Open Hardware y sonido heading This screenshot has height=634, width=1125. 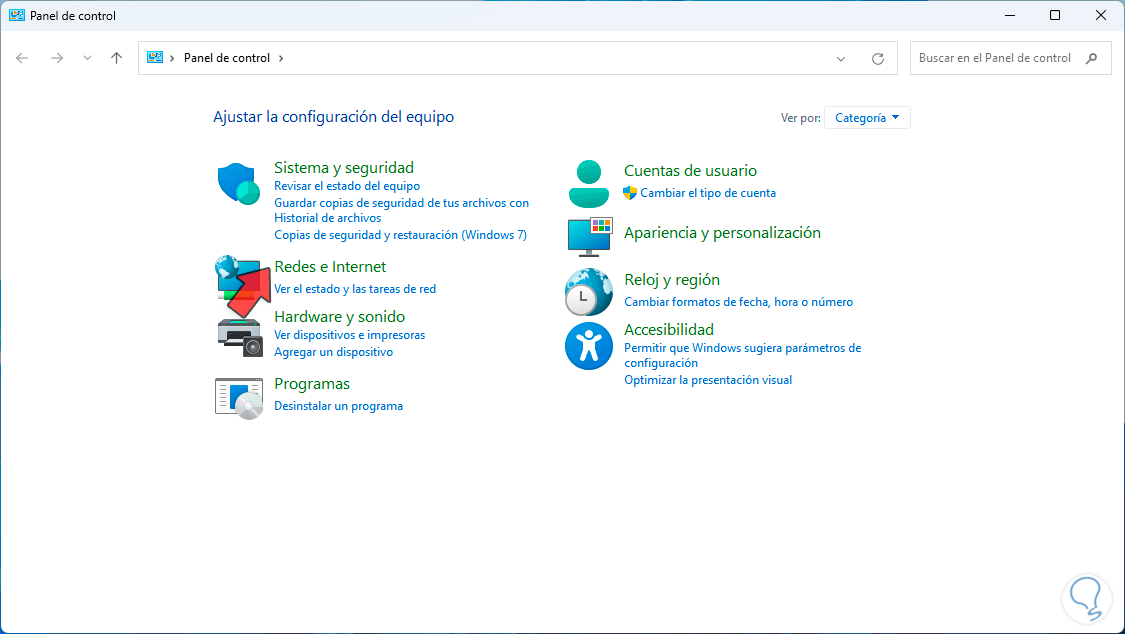[339, 316]
